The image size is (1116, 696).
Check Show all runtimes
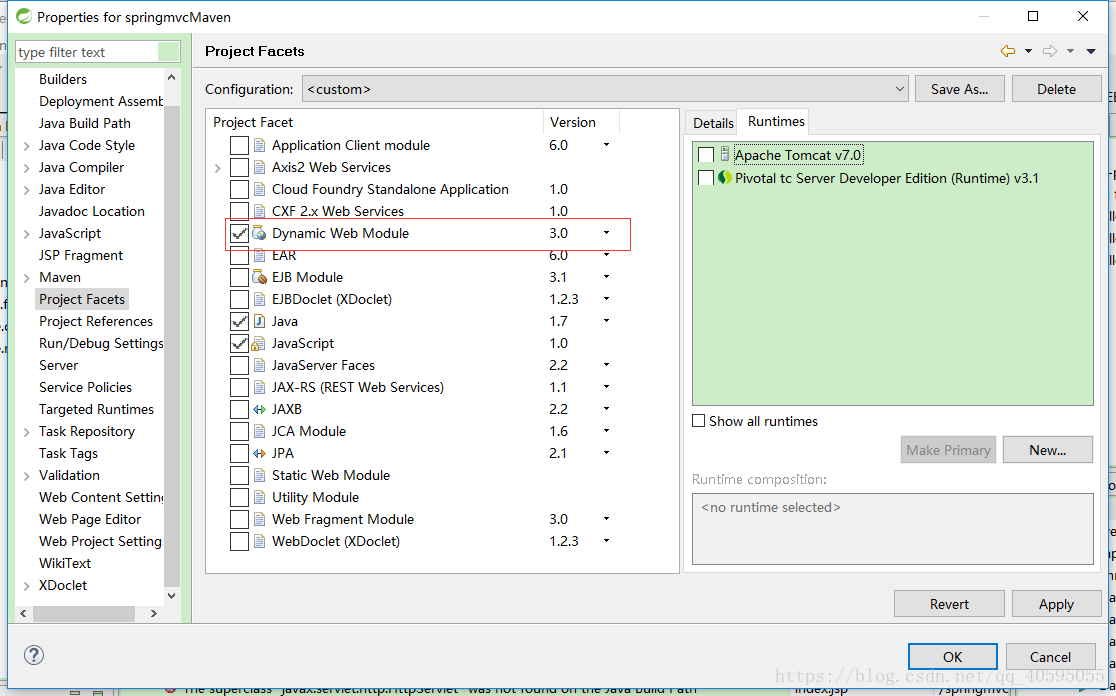point(699,421)
